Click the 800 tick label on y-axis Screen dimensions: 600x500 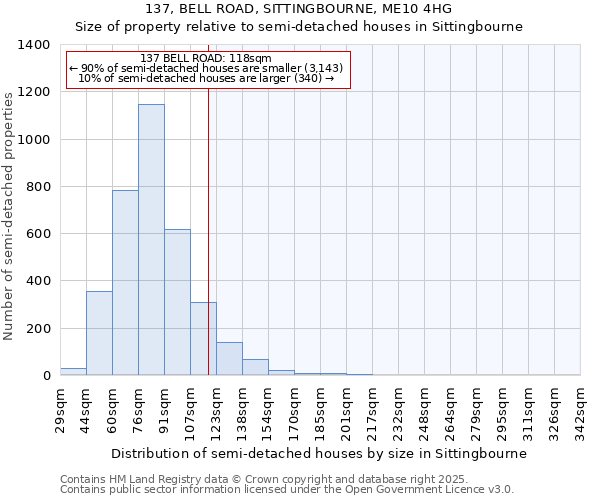pyautogui.click(x=37, y=187)
